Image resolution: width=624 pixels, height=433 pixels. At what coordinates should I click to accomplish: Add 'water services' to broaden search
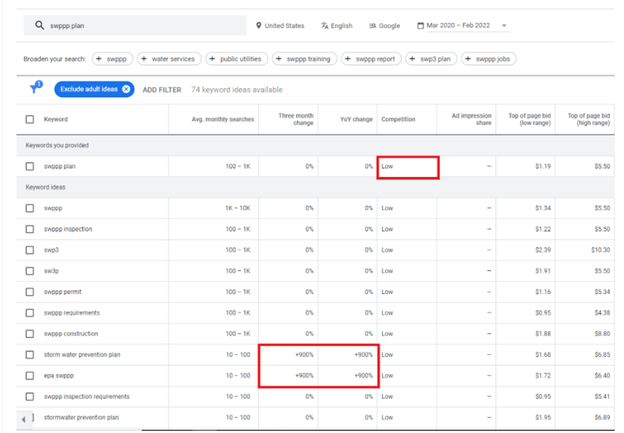click(169, 59)
